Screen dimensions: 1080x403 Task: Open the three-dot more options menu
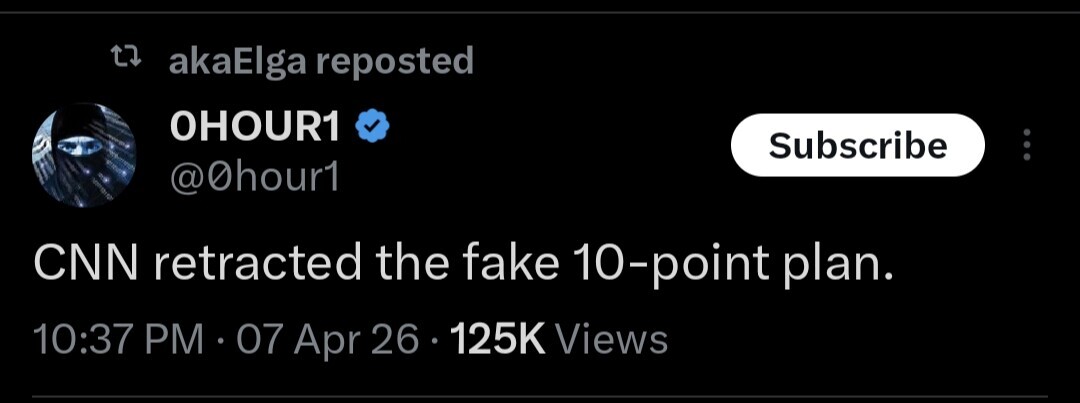click(x=1027, y=146)
